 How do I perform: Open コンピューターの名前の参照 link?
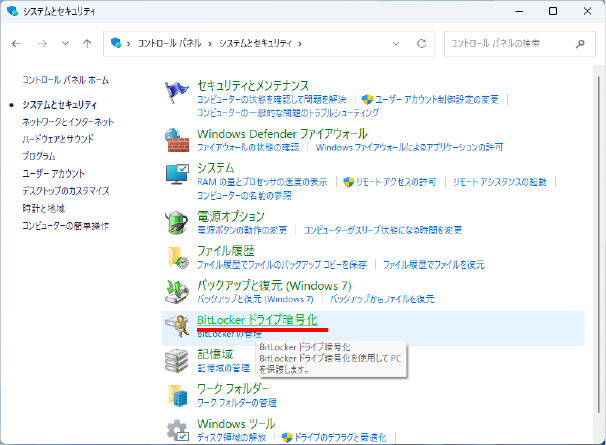(x=244, y=196)
